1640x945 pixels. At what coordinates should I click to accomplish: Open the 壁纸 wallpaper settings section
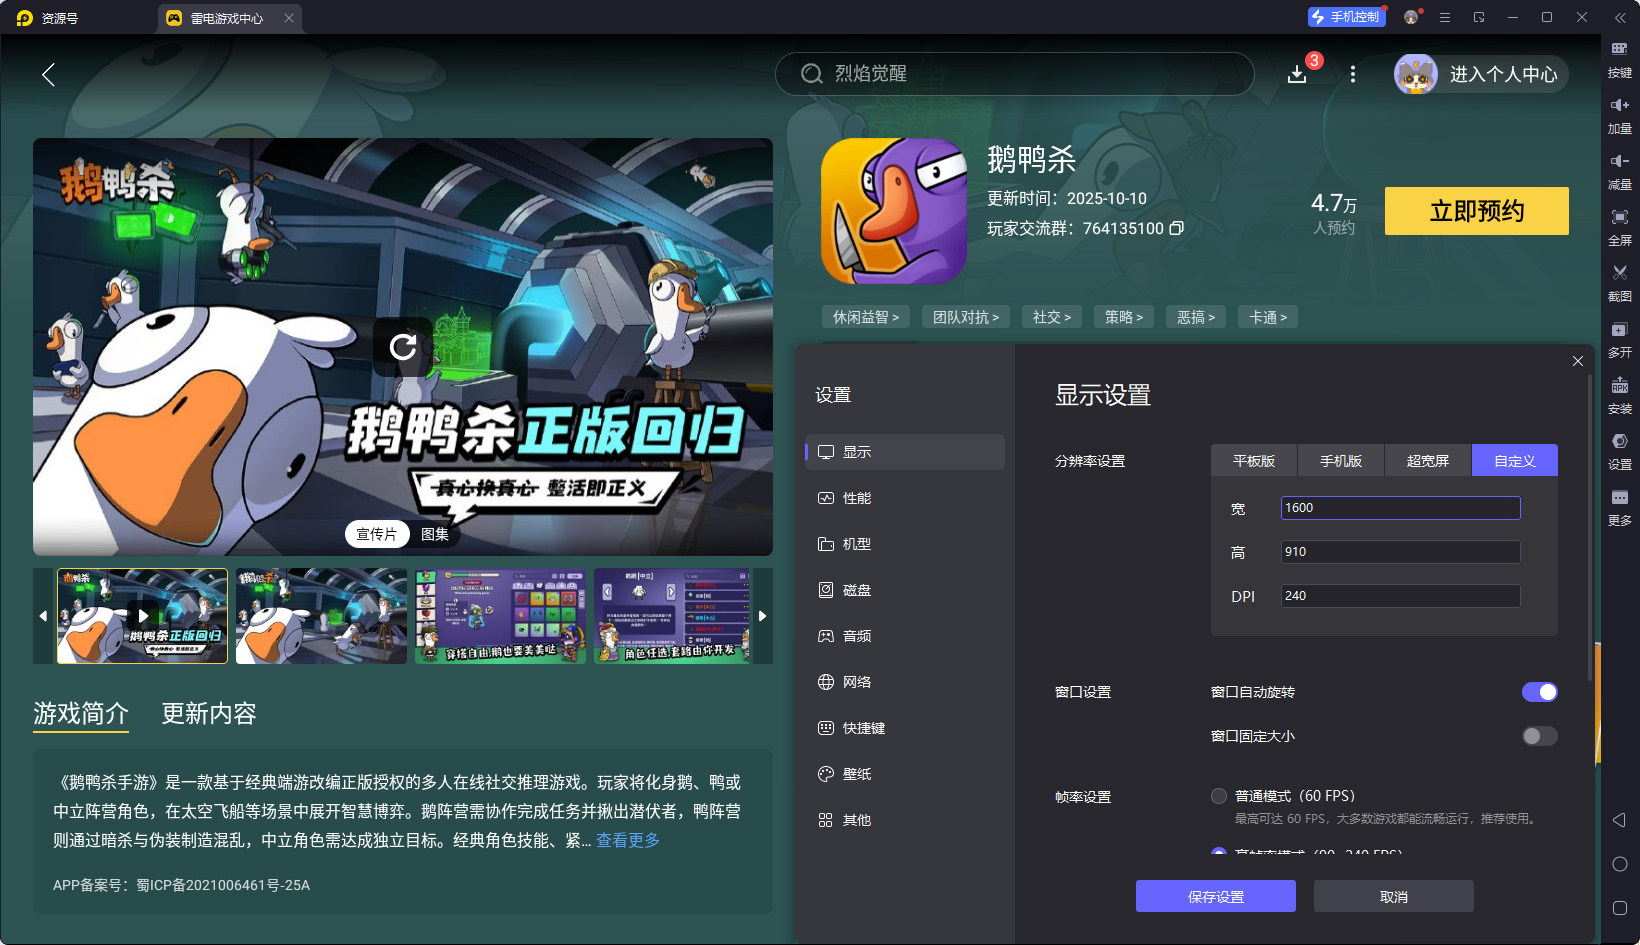click(x=855, y=774)
